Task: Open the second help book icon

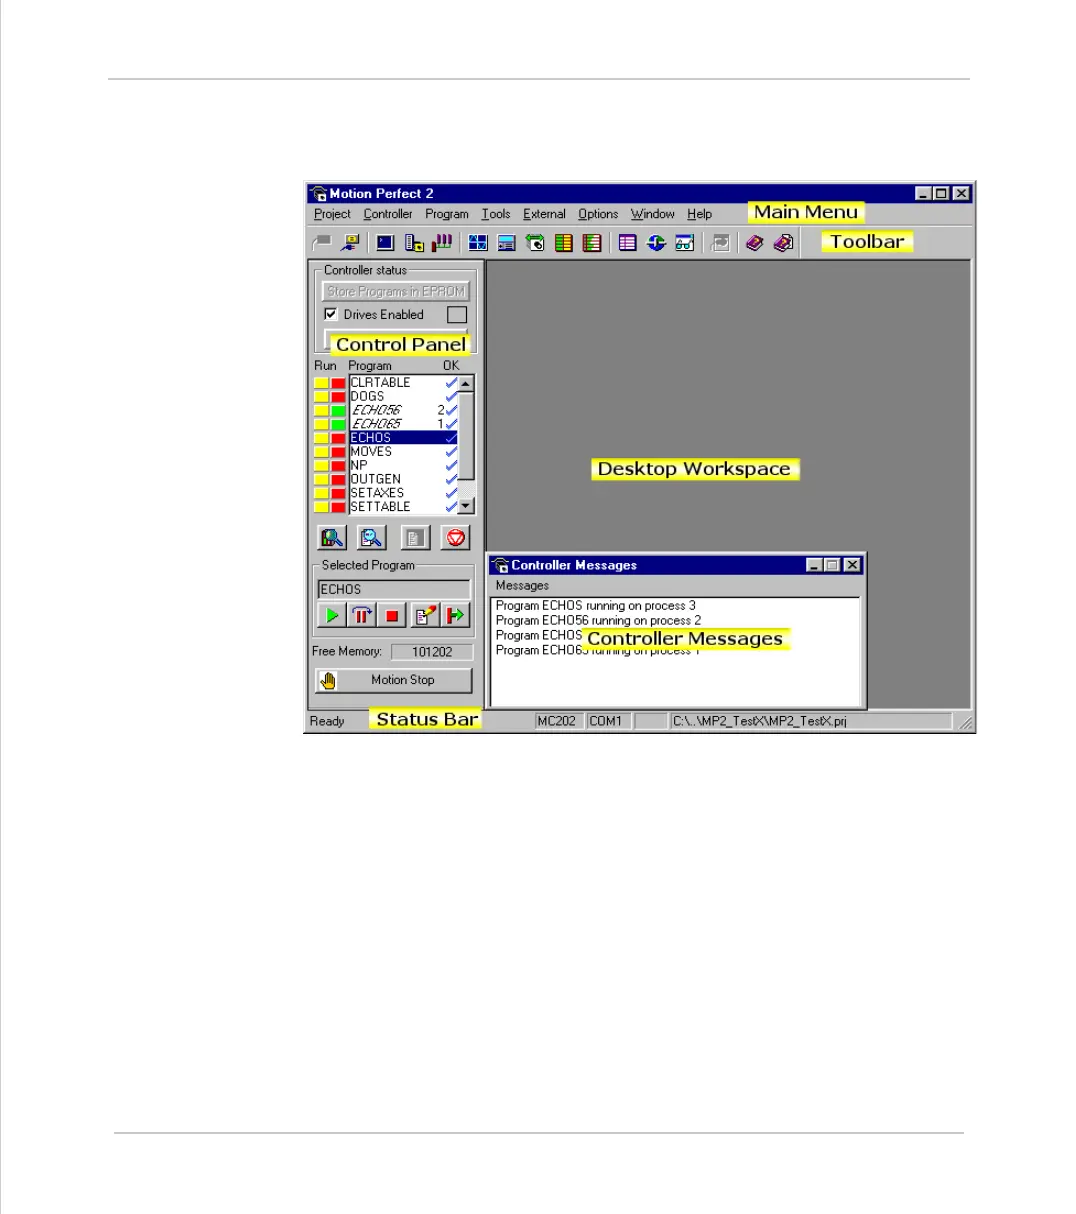Action: pos(783,242)
